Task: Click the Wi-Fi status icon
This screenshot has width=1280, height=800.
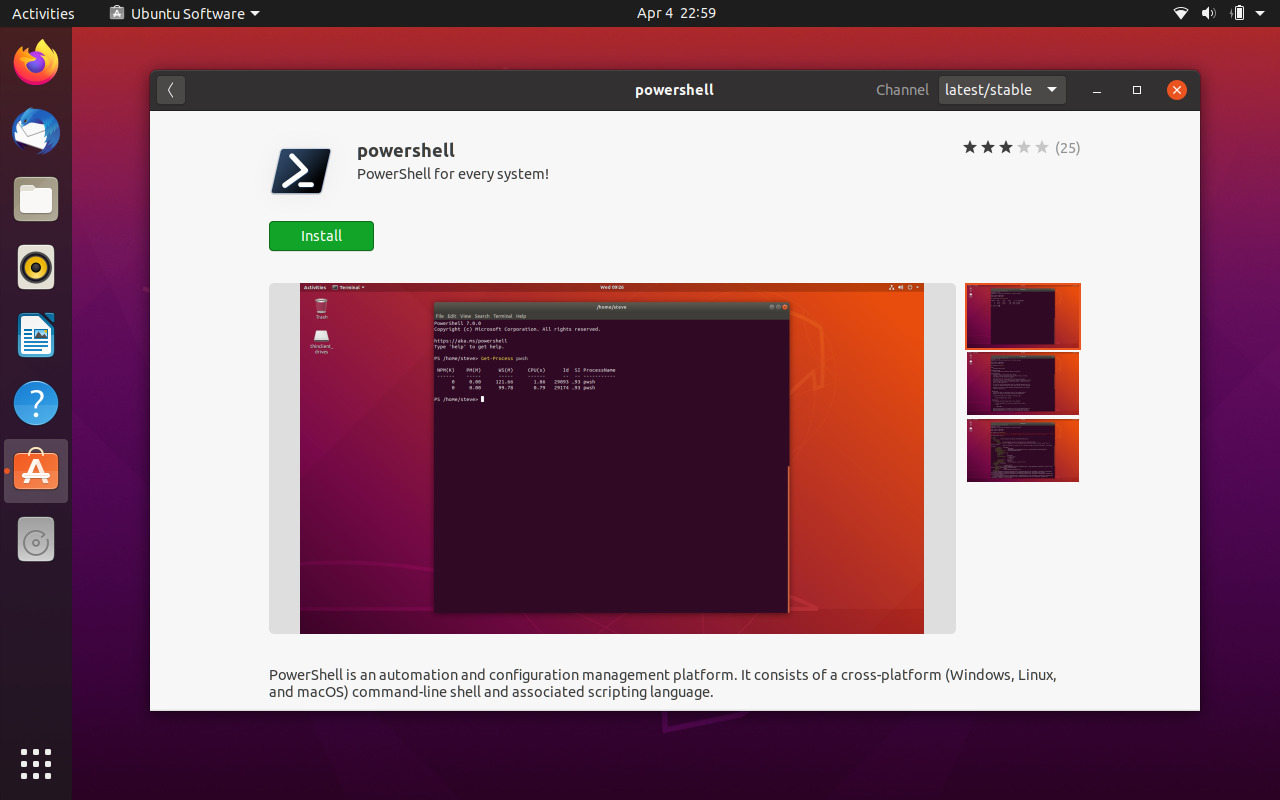Action: [x=1181, y=13]
